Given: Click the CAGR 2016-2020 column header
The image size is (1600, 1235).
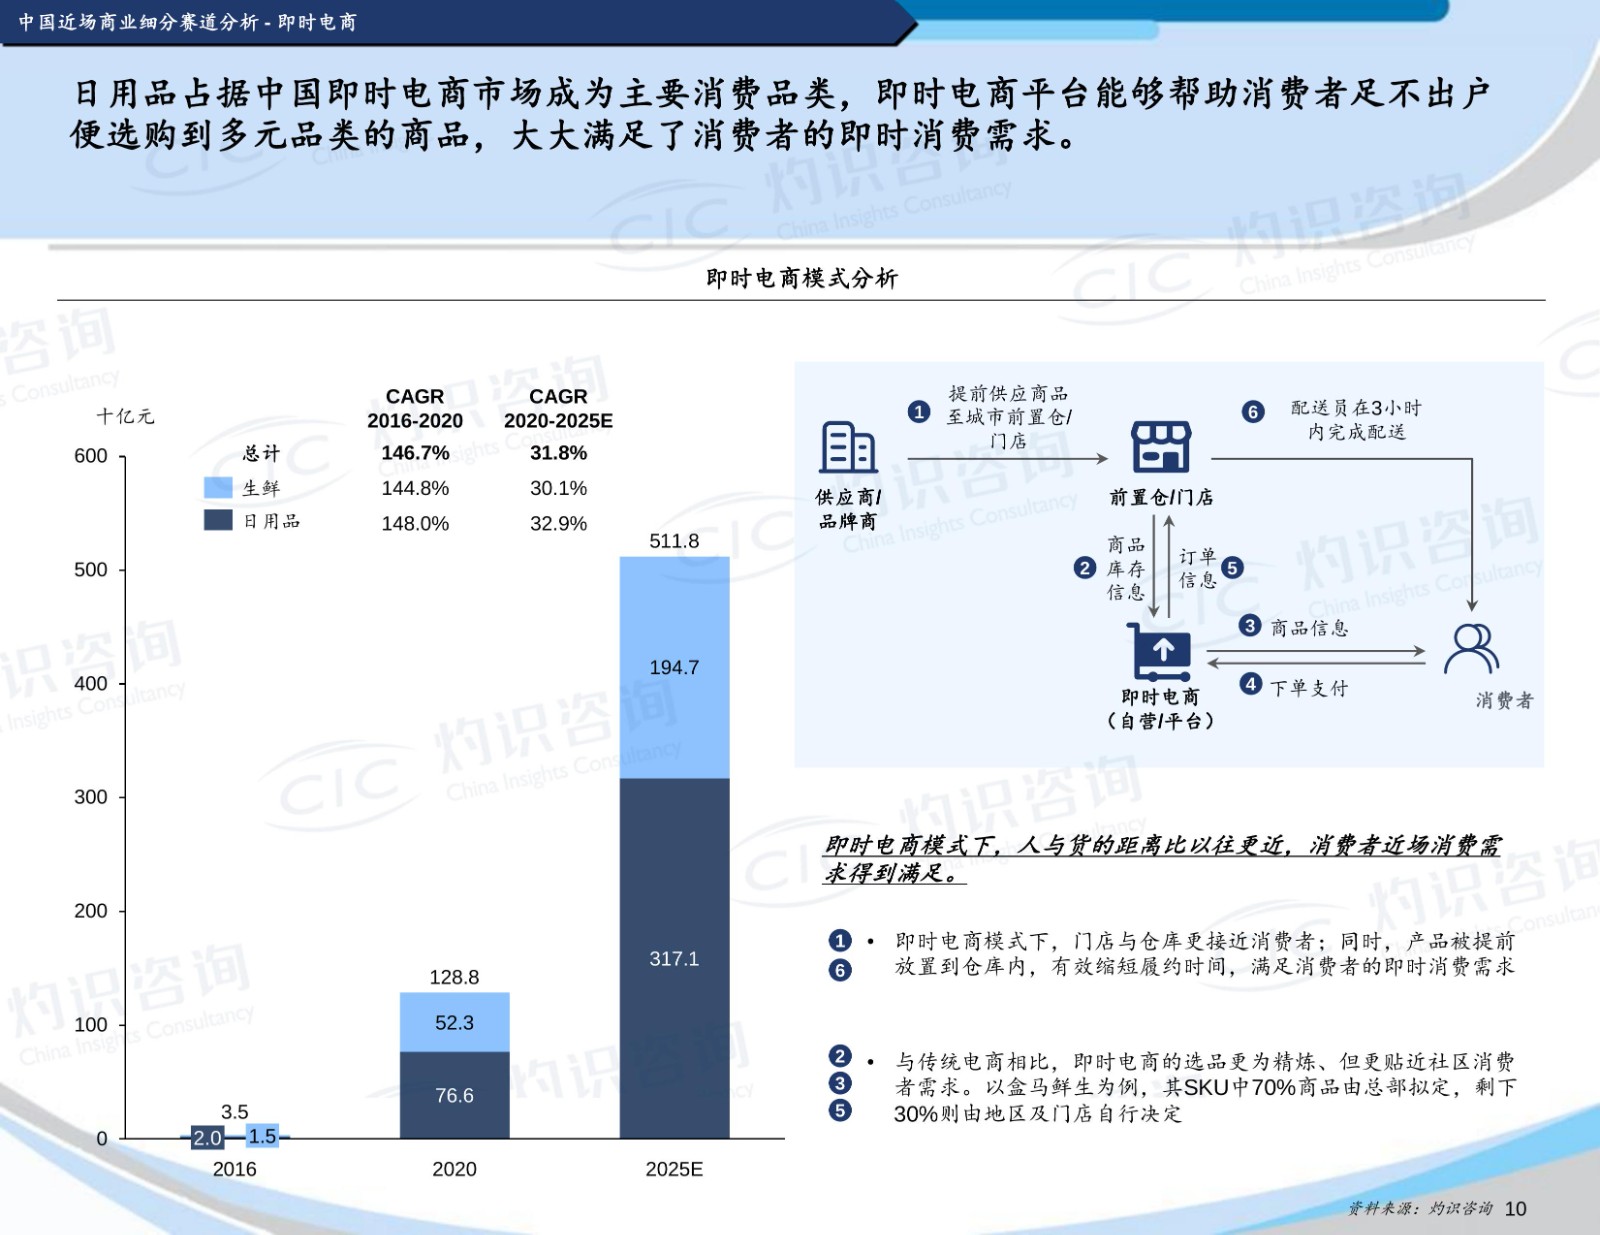Looking at the screenshot, I should 415,408.
